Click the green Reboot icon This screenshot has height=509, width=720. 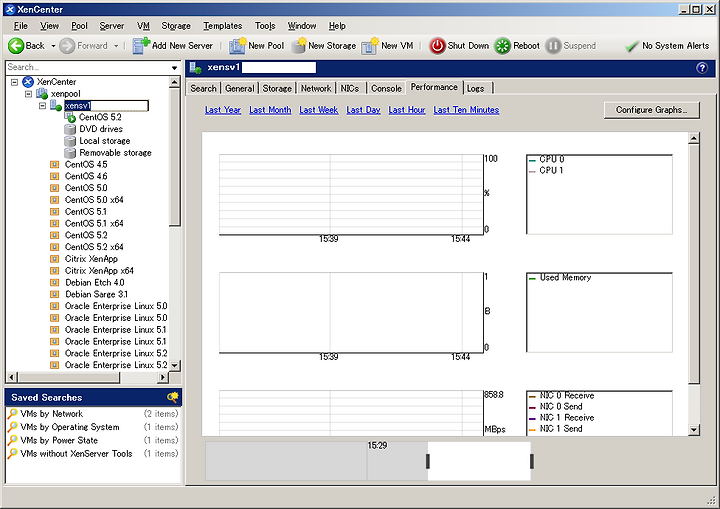coord(503,45)
